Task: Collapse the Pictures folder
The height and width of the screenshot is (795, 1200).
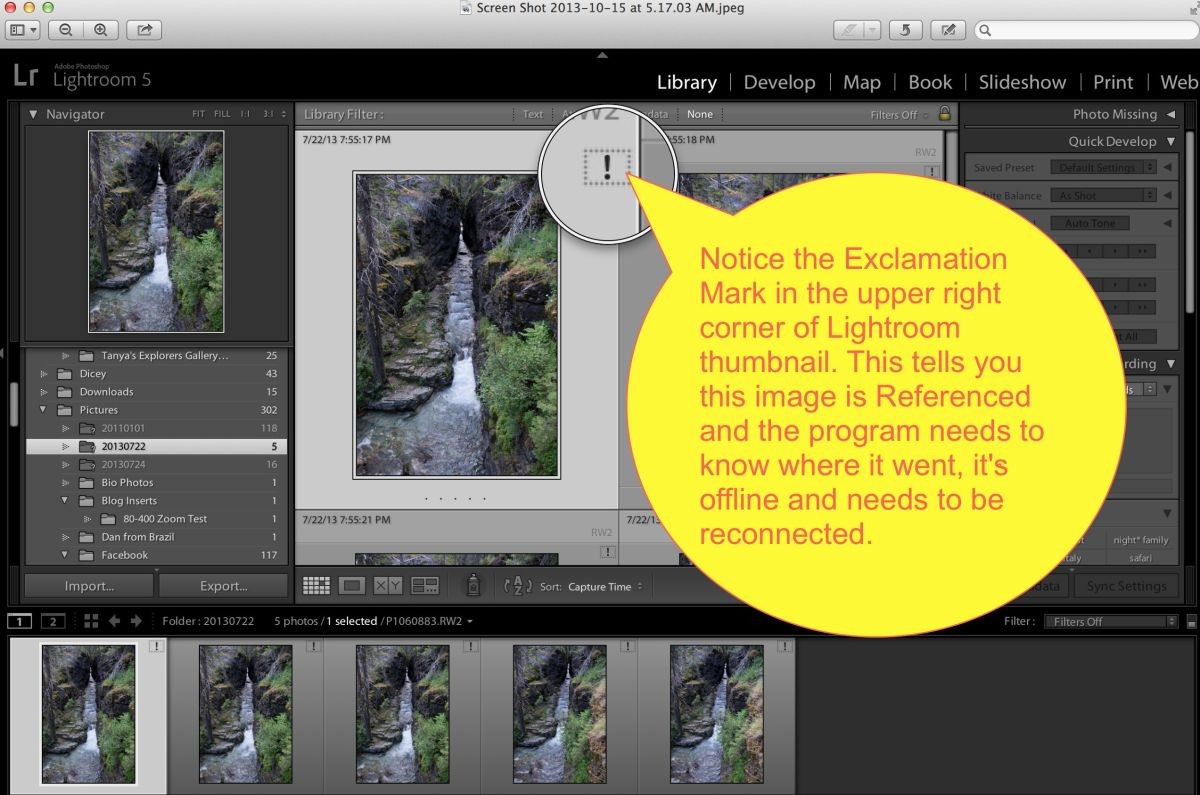Action: click(44, 410)
